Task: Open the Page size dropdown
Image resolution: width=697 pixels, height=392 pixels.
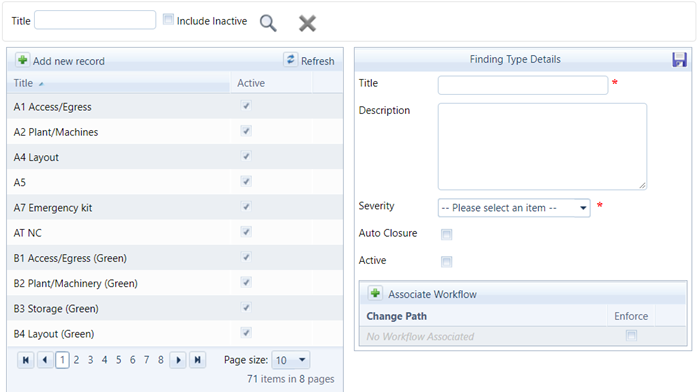Action: click(x=290, y=360)
